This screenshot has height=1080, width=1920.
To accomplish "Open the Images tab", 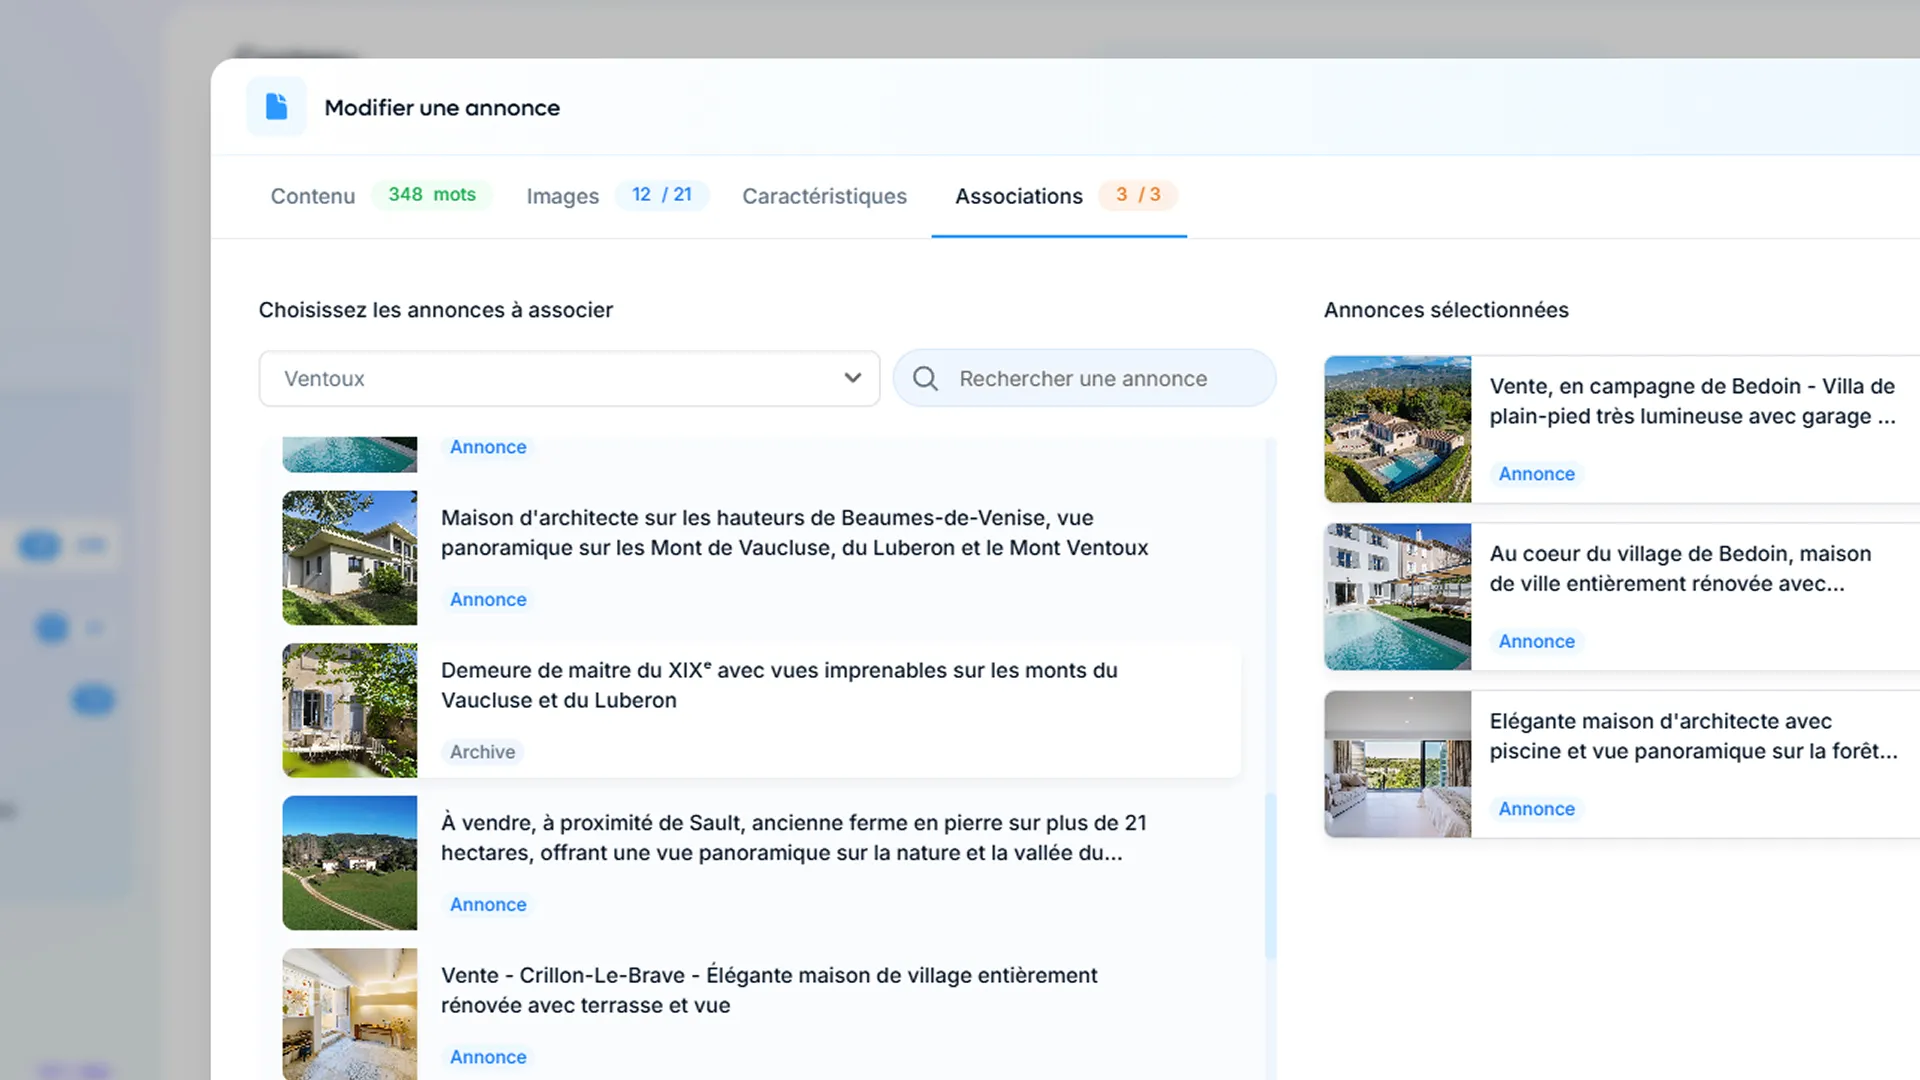I will click(562, 196).
